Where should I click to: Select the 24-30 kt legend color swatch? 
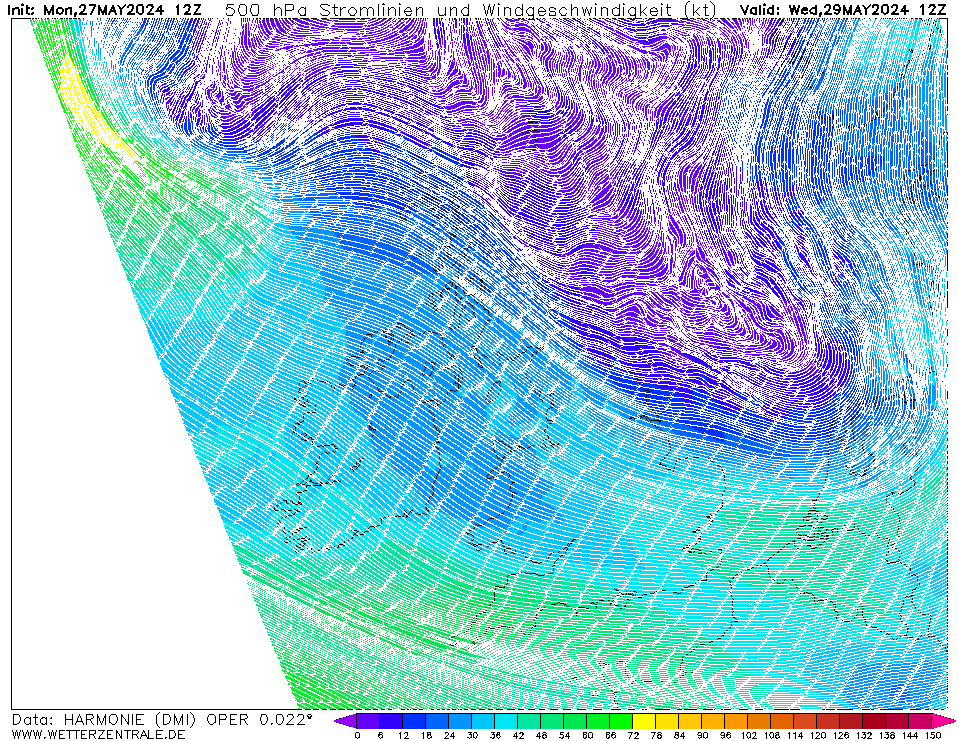pyautogui.click(x=461, y=721)
